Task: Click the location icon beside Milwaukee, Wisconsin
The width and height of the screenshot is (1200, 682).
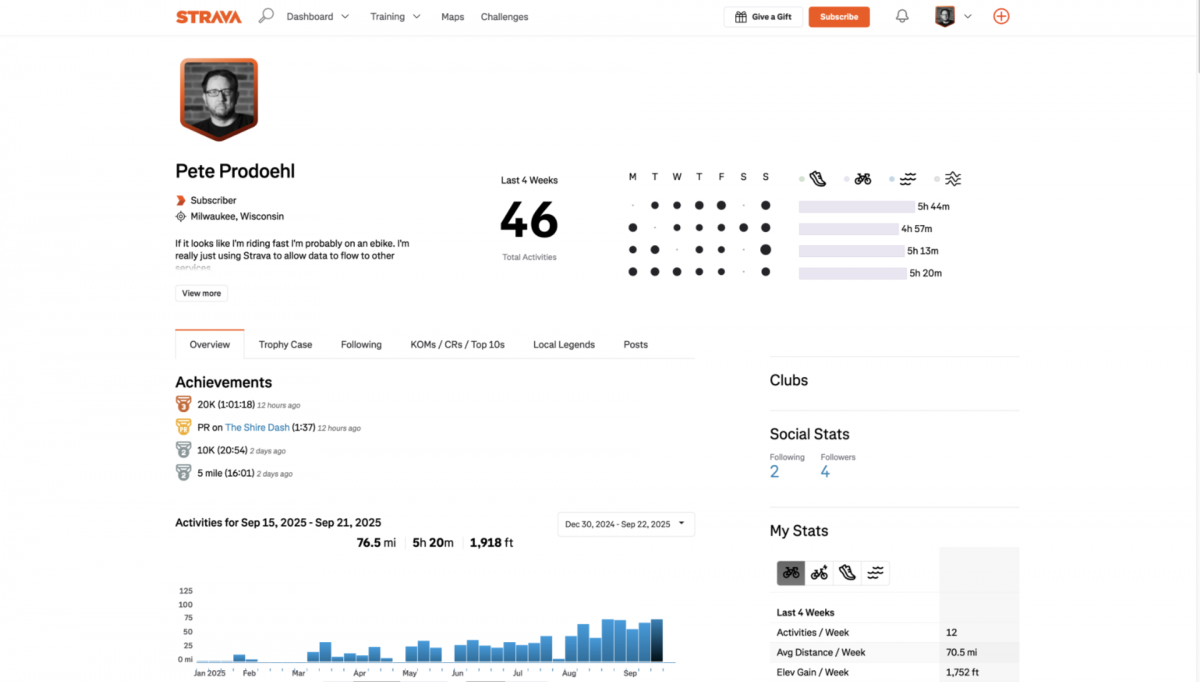Action: pos(181,216)
